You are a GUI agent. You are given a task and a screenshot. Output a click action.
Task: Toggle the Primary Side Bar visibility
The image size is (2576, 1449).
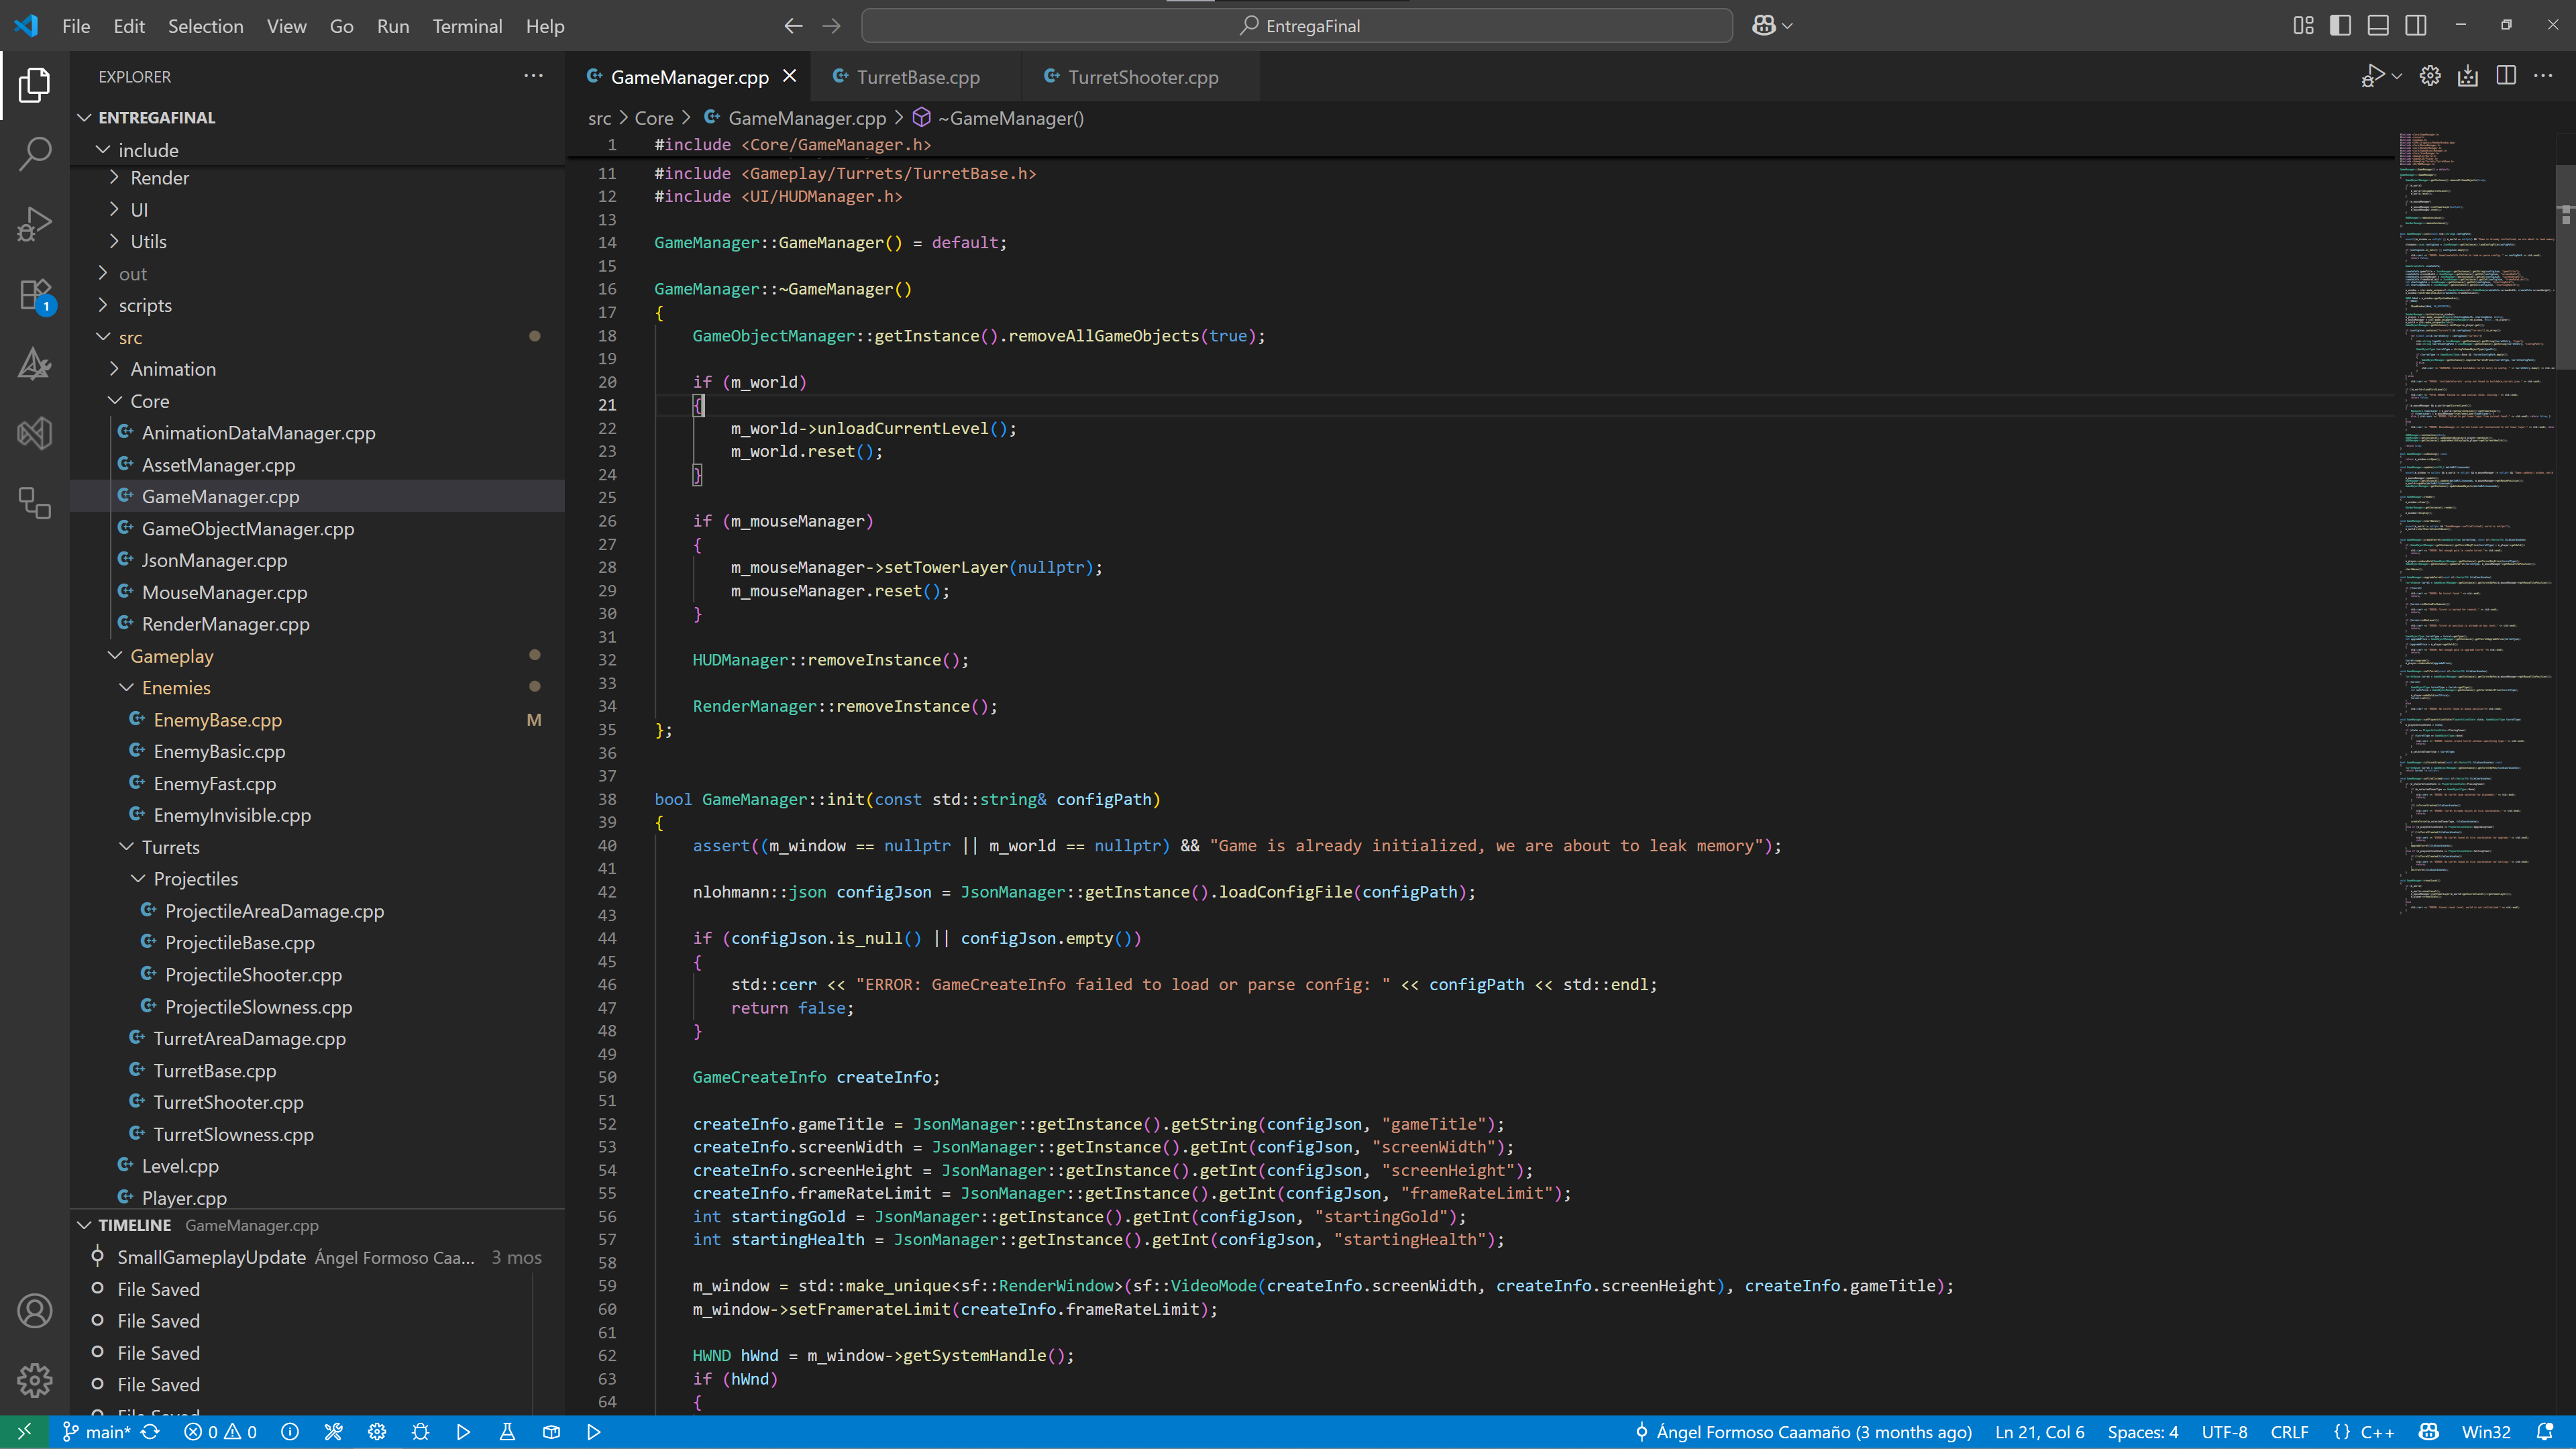[x=2341, y=25]
